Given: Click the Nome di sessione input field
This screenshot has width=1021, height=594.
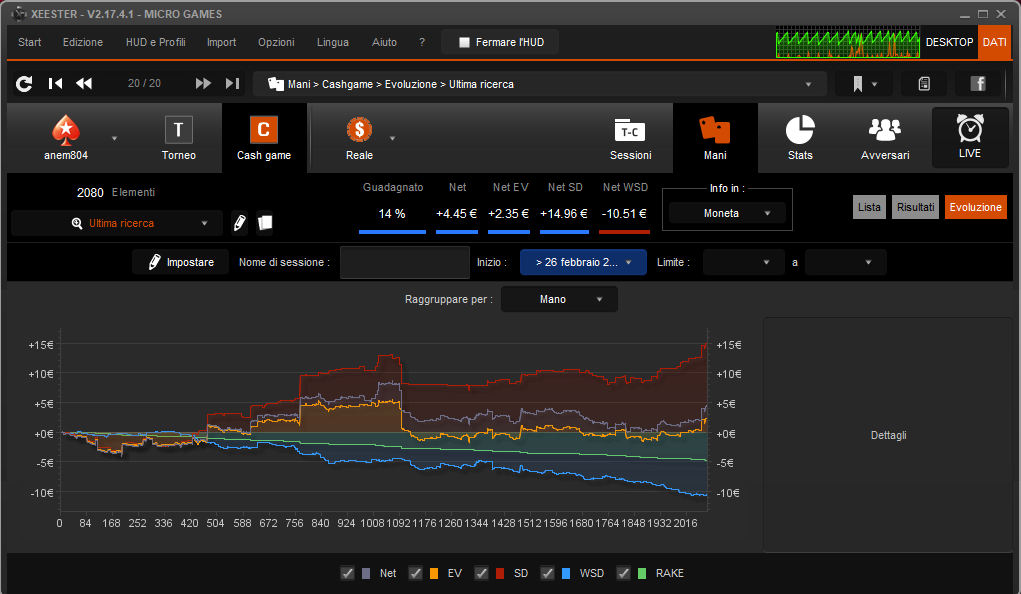Looking at the screenshot, I should pyautogui.click(x=404, y=262).
